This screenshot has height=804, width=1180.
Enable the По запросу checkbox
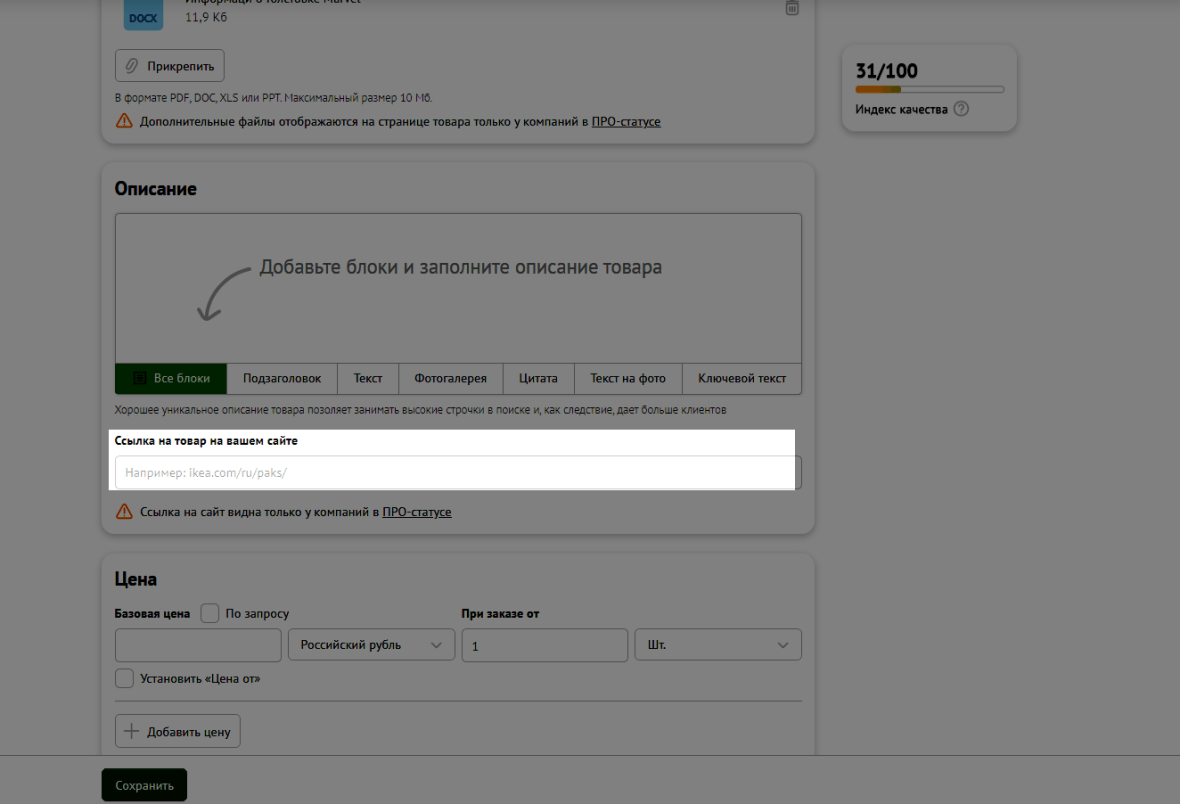(210, 613)
